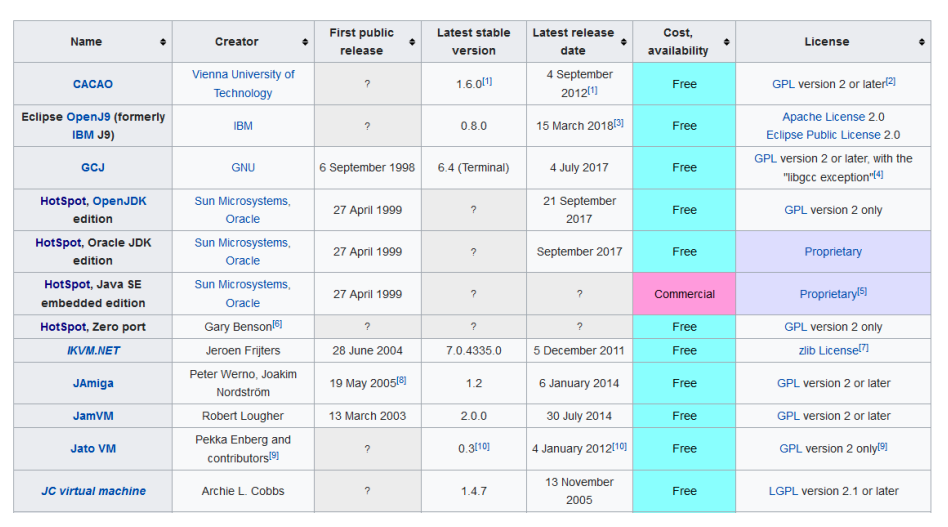Open the IKVM.NET link
This screenshot has width=948, height=527.
click(x=94, y=351)
